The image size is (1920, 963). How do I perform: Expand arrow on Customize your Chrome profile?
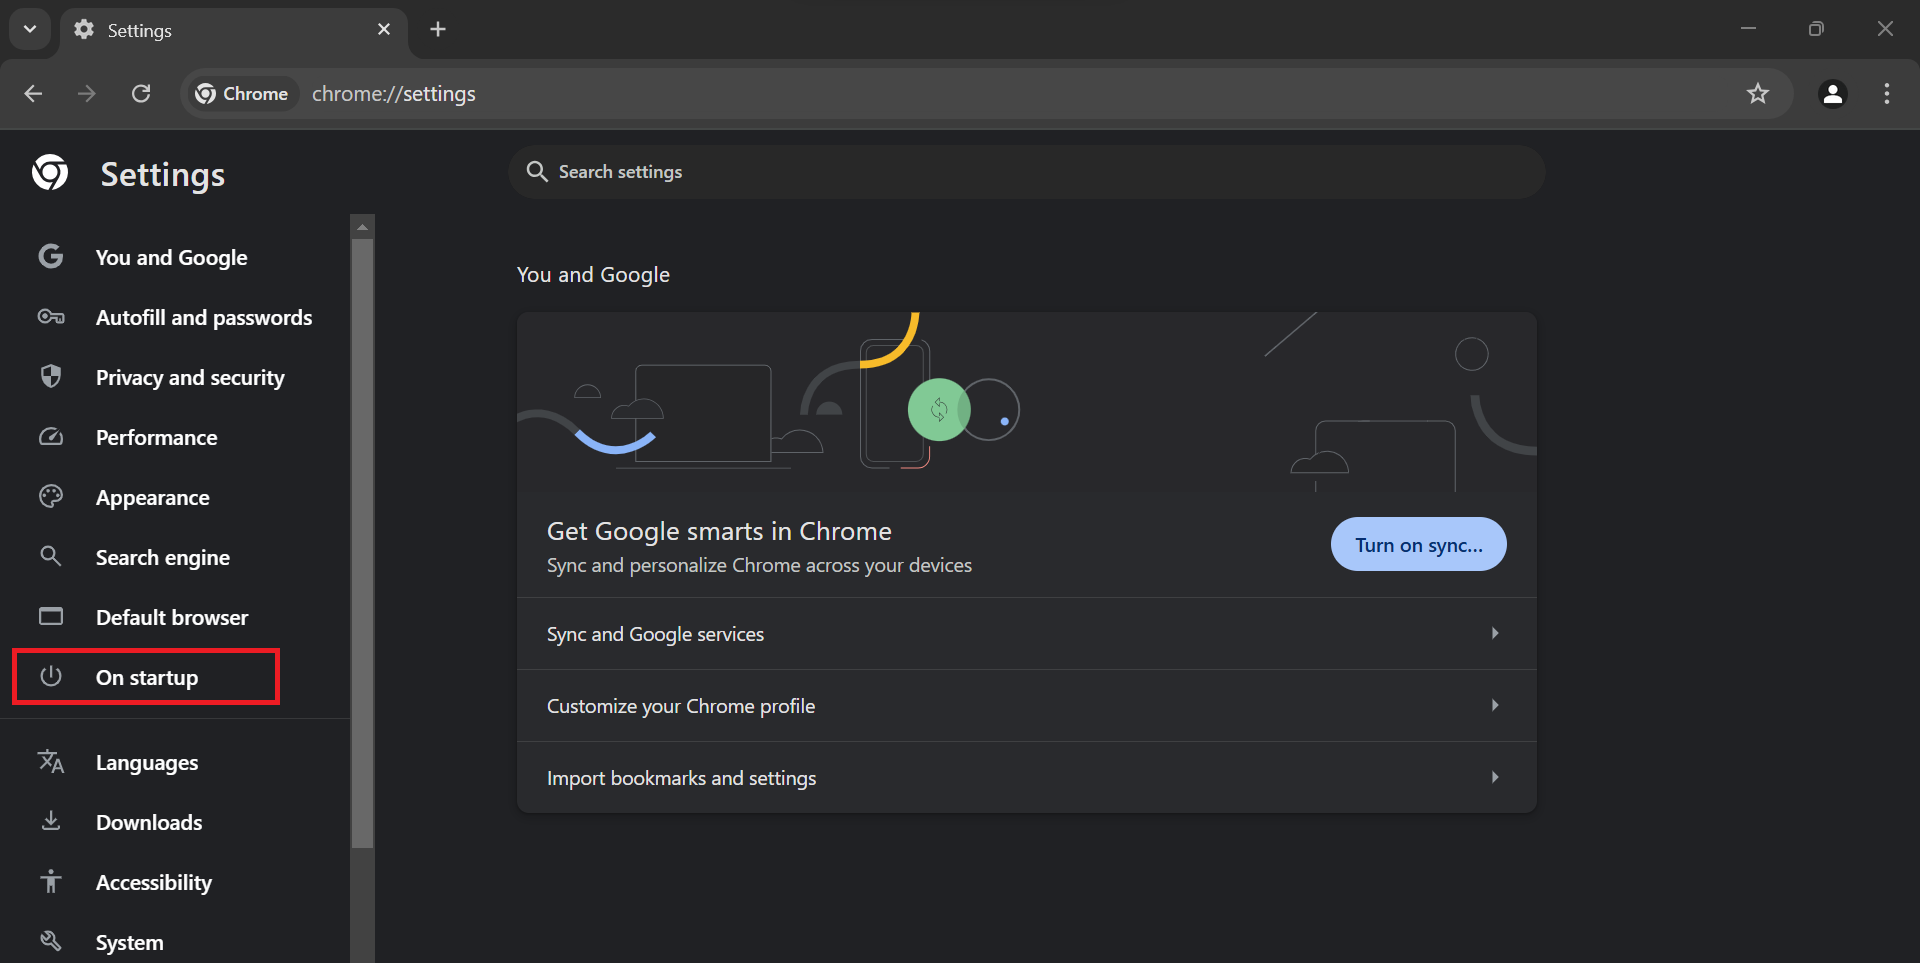tap(1495, 705)
